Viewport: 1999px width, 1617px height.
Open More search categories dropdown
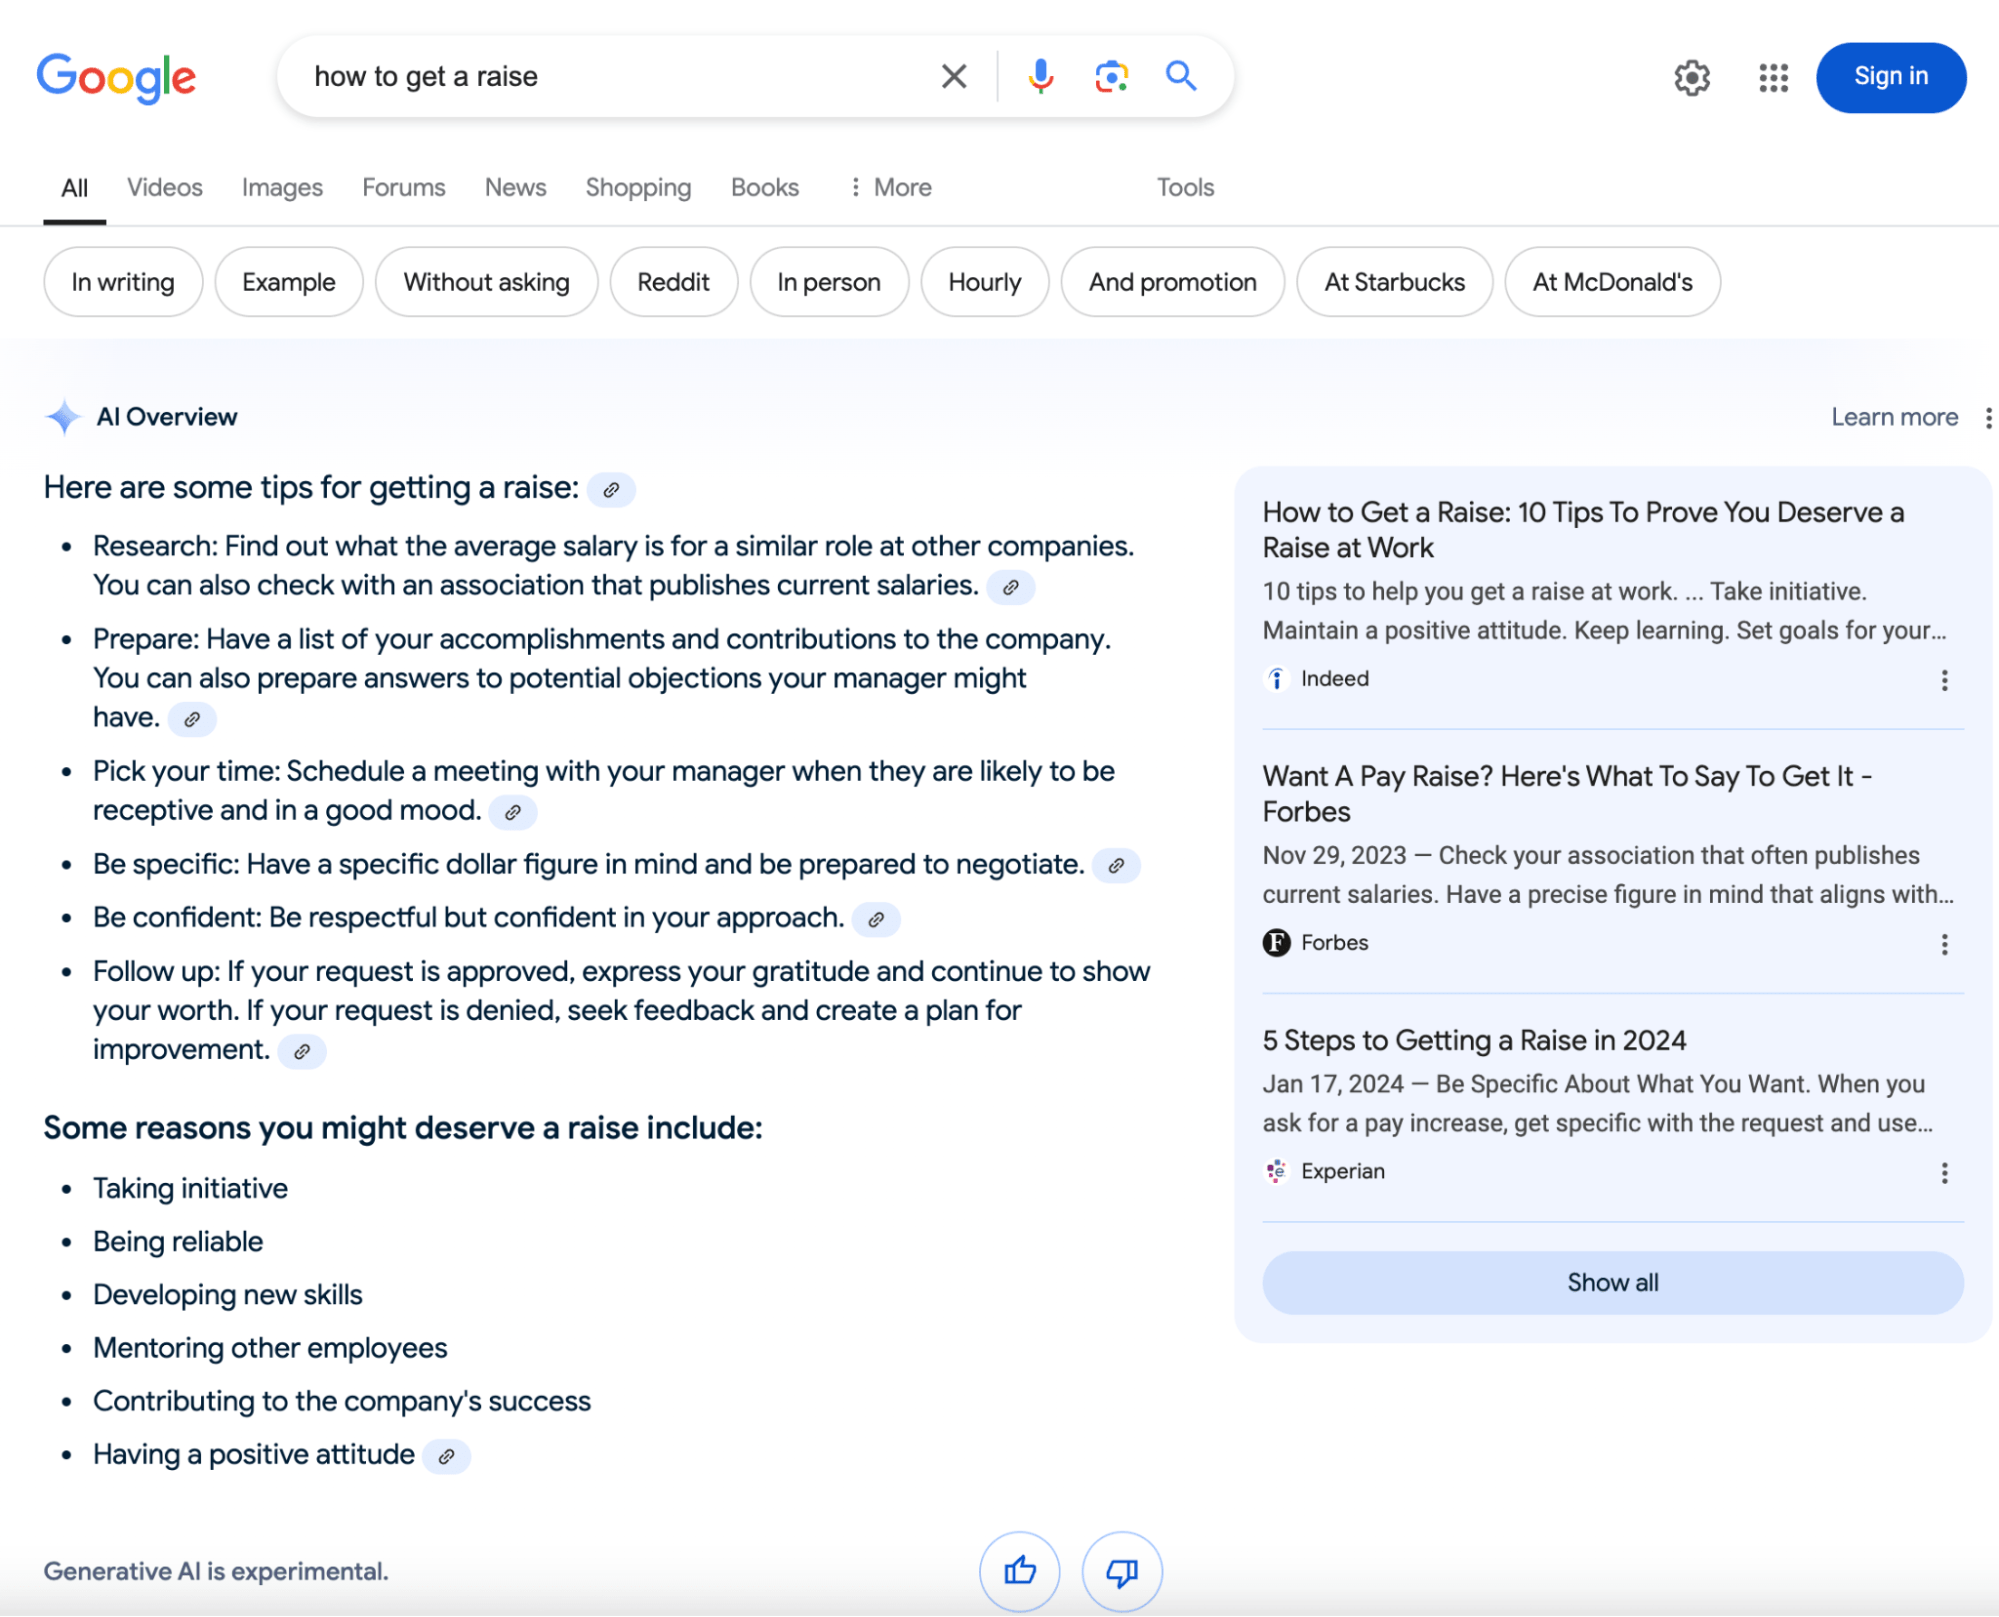tap(890, 187)
